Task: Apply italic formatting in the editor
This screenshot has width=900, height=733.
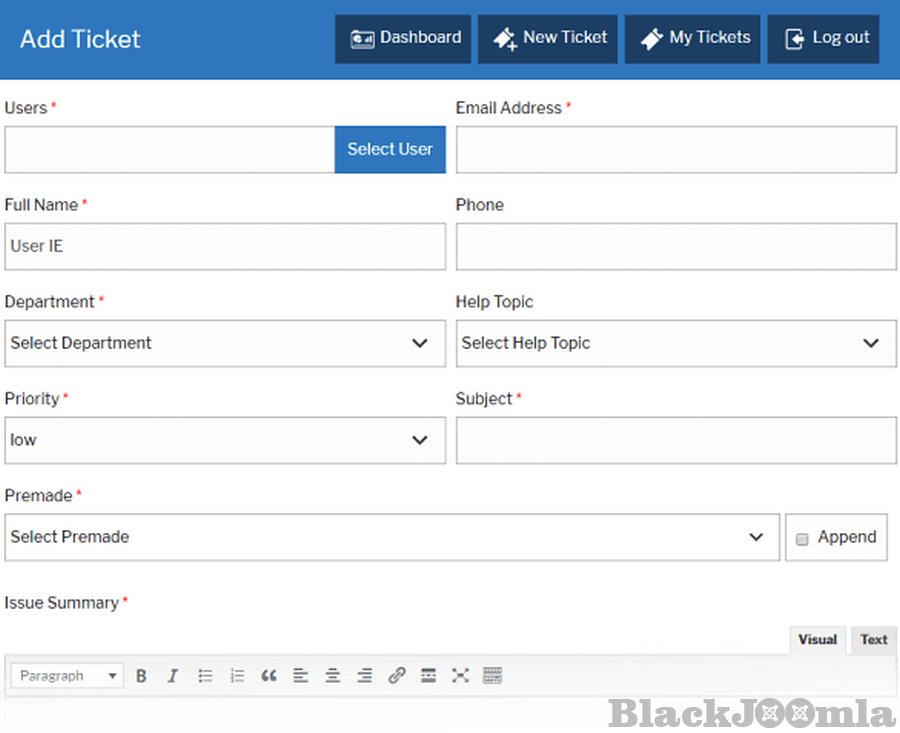Action: tap(172, 676)
